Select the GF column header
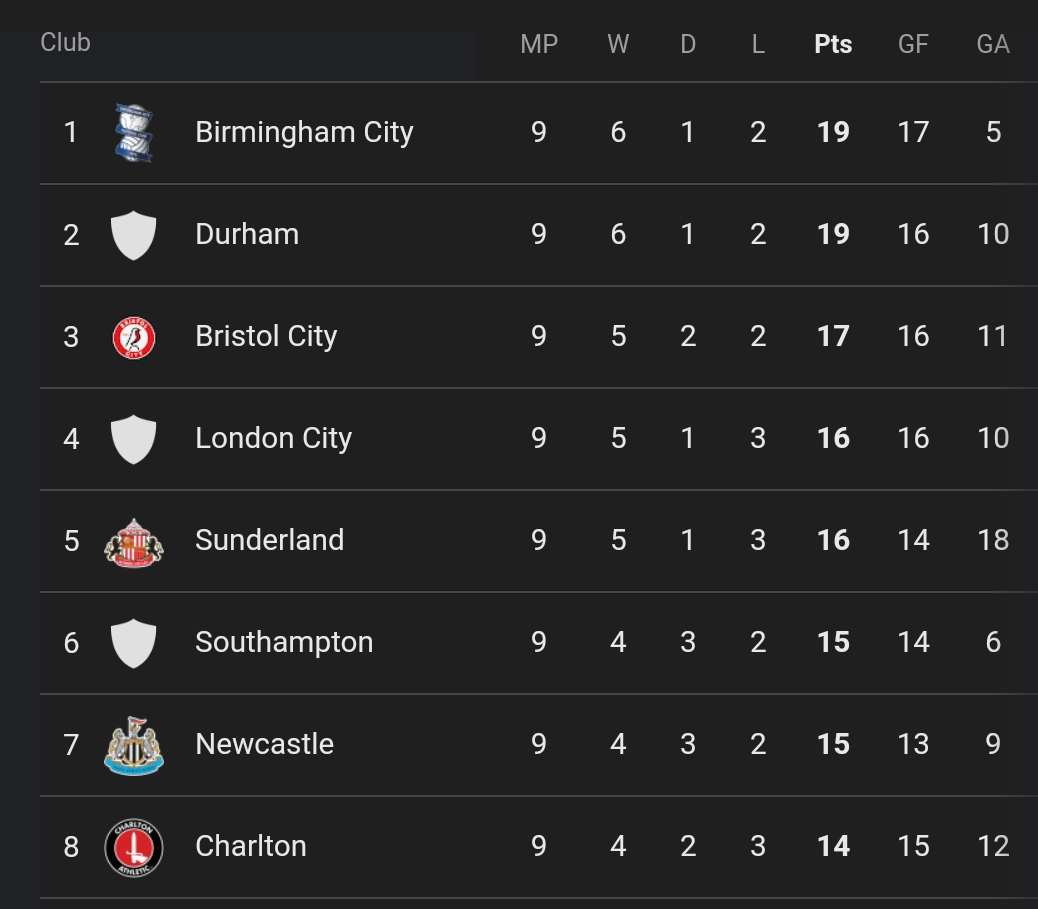The image size is (1038, 909). 913,44
